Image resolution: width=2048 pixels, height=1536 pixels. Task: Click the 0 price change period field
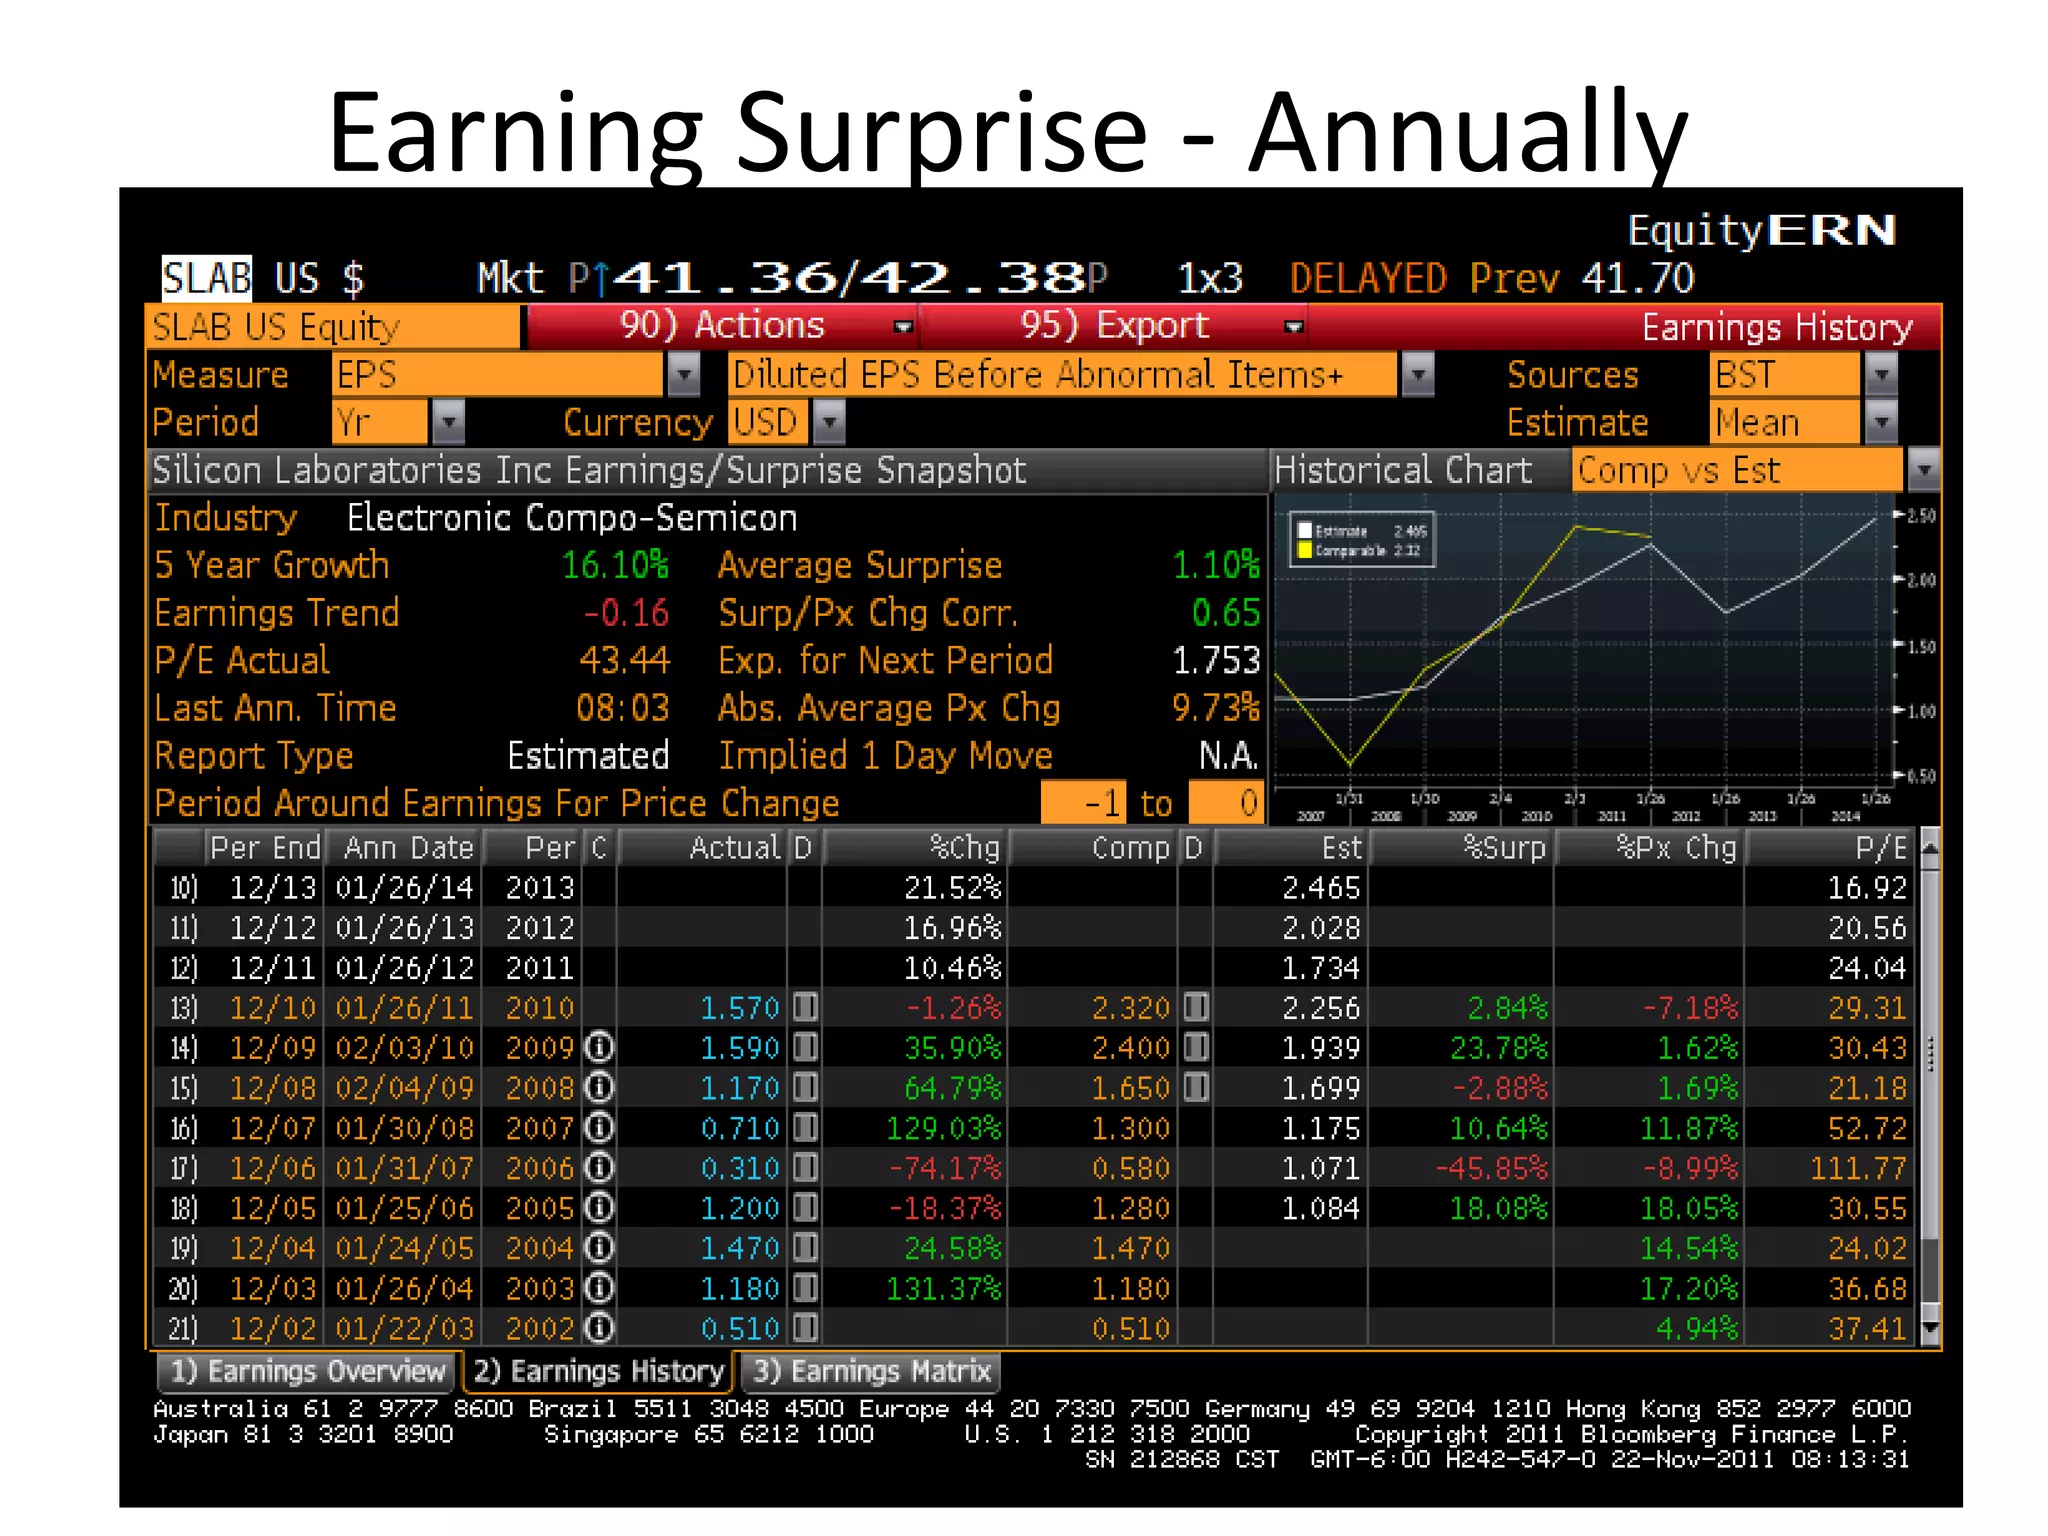click(1225, 802)
